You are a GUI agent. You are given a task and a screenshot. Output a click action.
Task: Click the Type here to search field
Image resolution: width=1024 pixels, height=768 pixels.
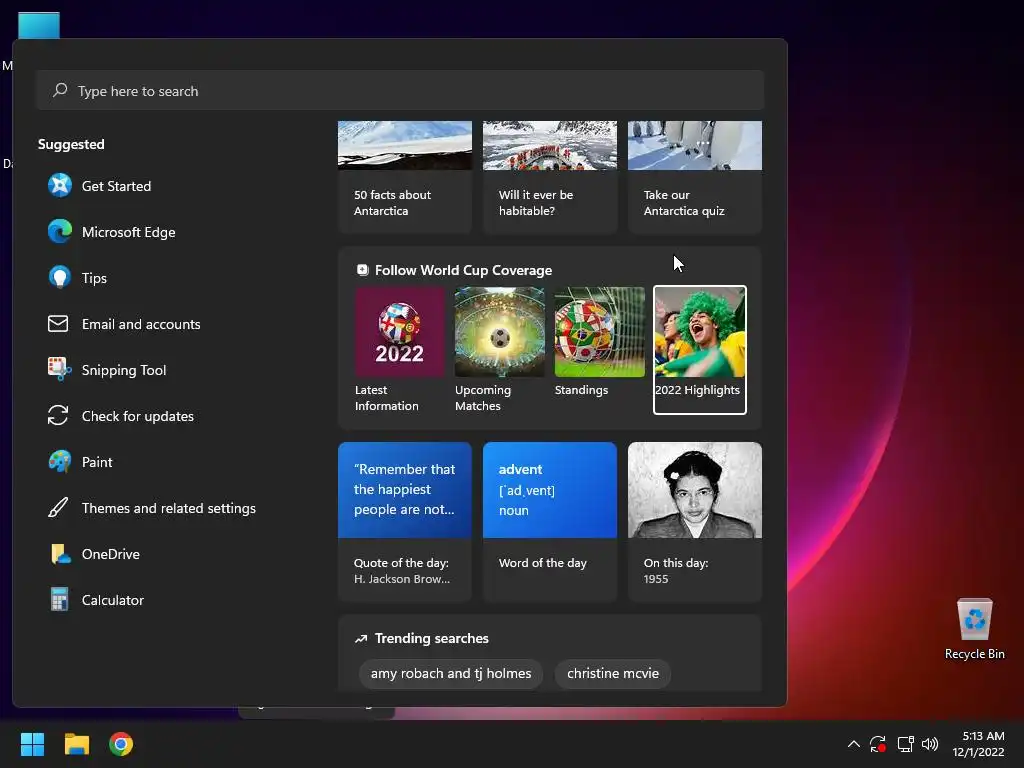pyautogui.click(x=400, y=90)
